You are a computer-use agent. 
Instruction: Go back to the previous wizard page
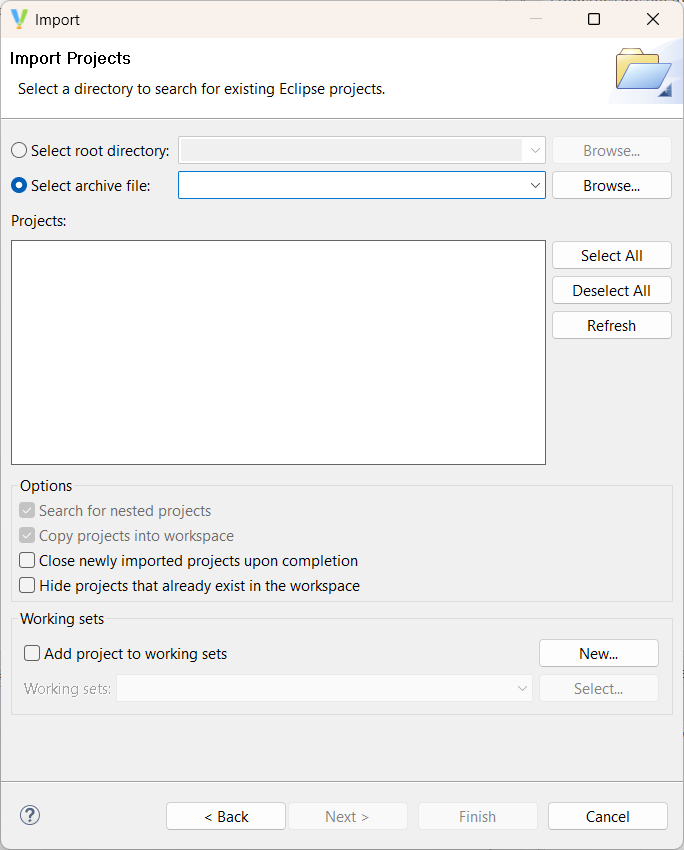click(225, 816)
